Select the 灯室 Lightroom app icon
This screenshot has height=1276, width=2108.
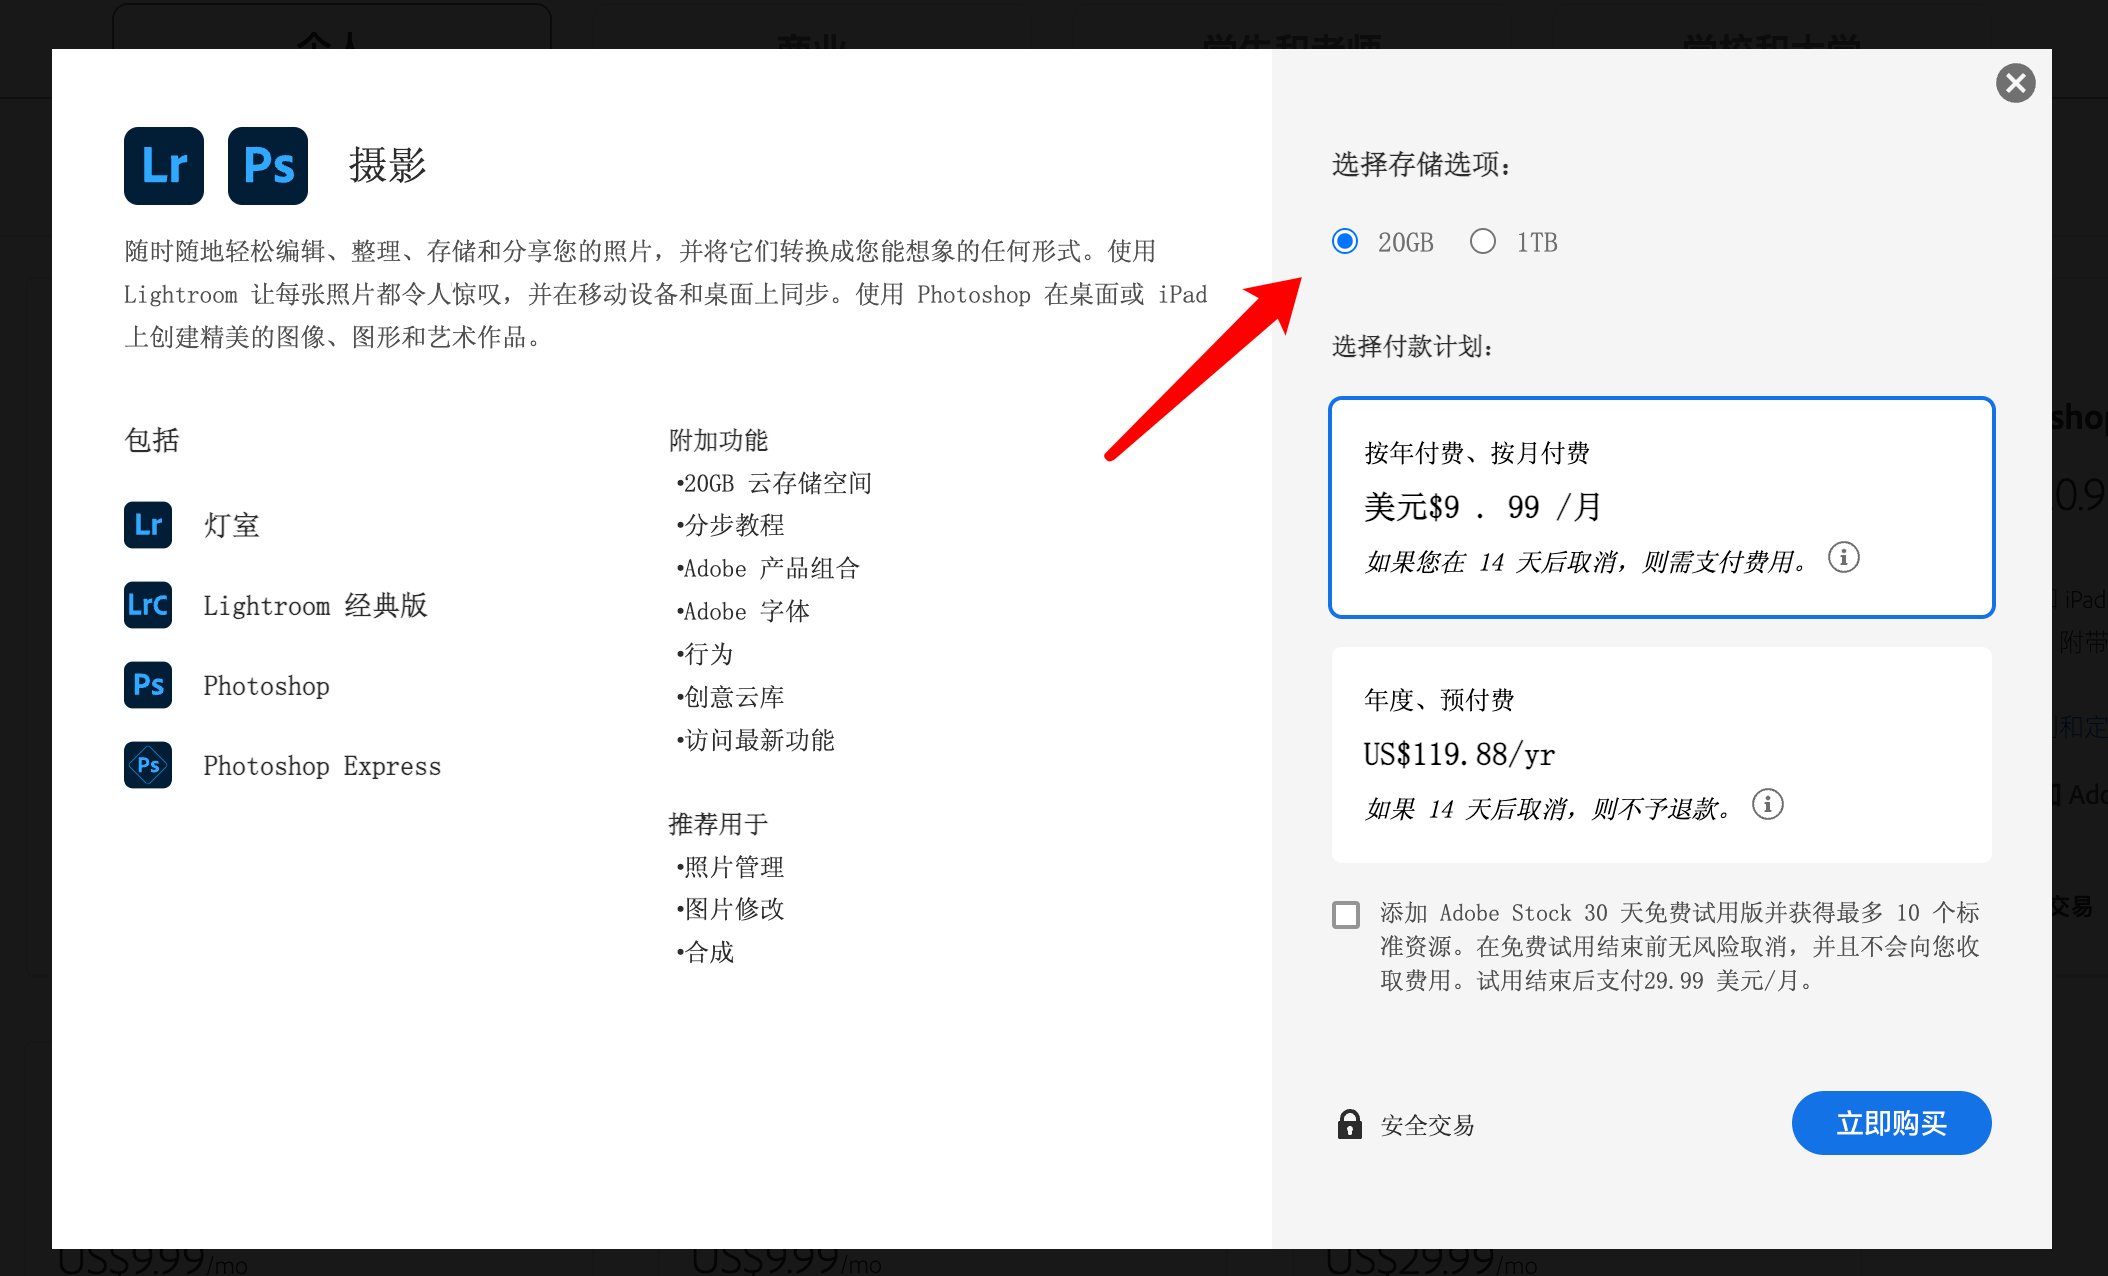[147, 525]
